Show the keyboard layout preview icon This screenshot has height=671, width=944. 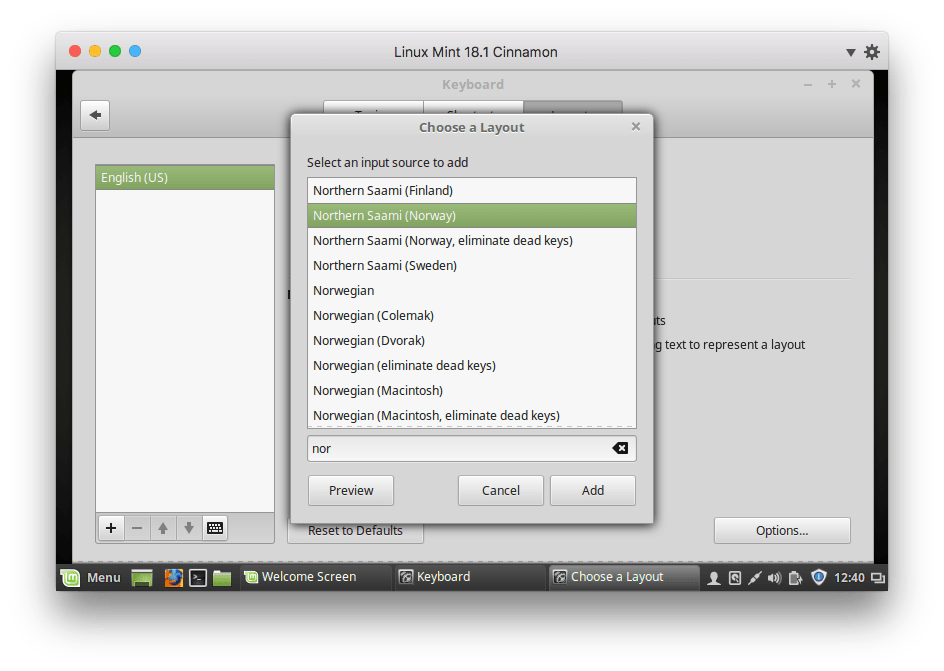pos(215,527)
